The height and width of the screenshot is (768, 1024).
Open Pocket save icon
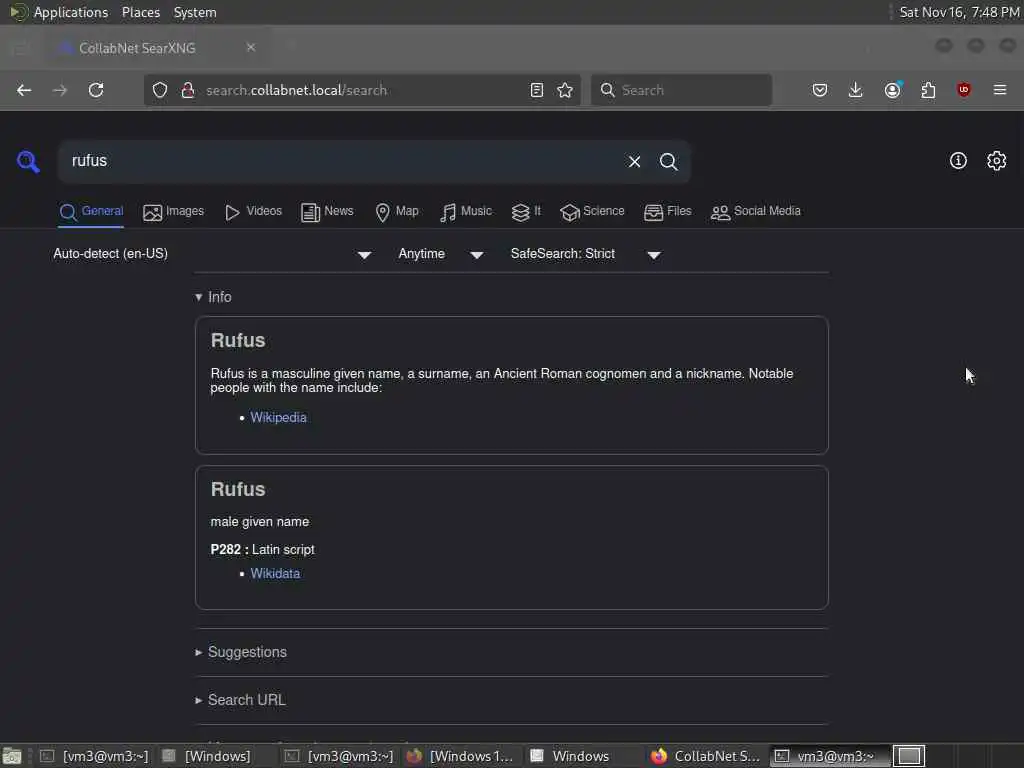(x=820, y=90)
